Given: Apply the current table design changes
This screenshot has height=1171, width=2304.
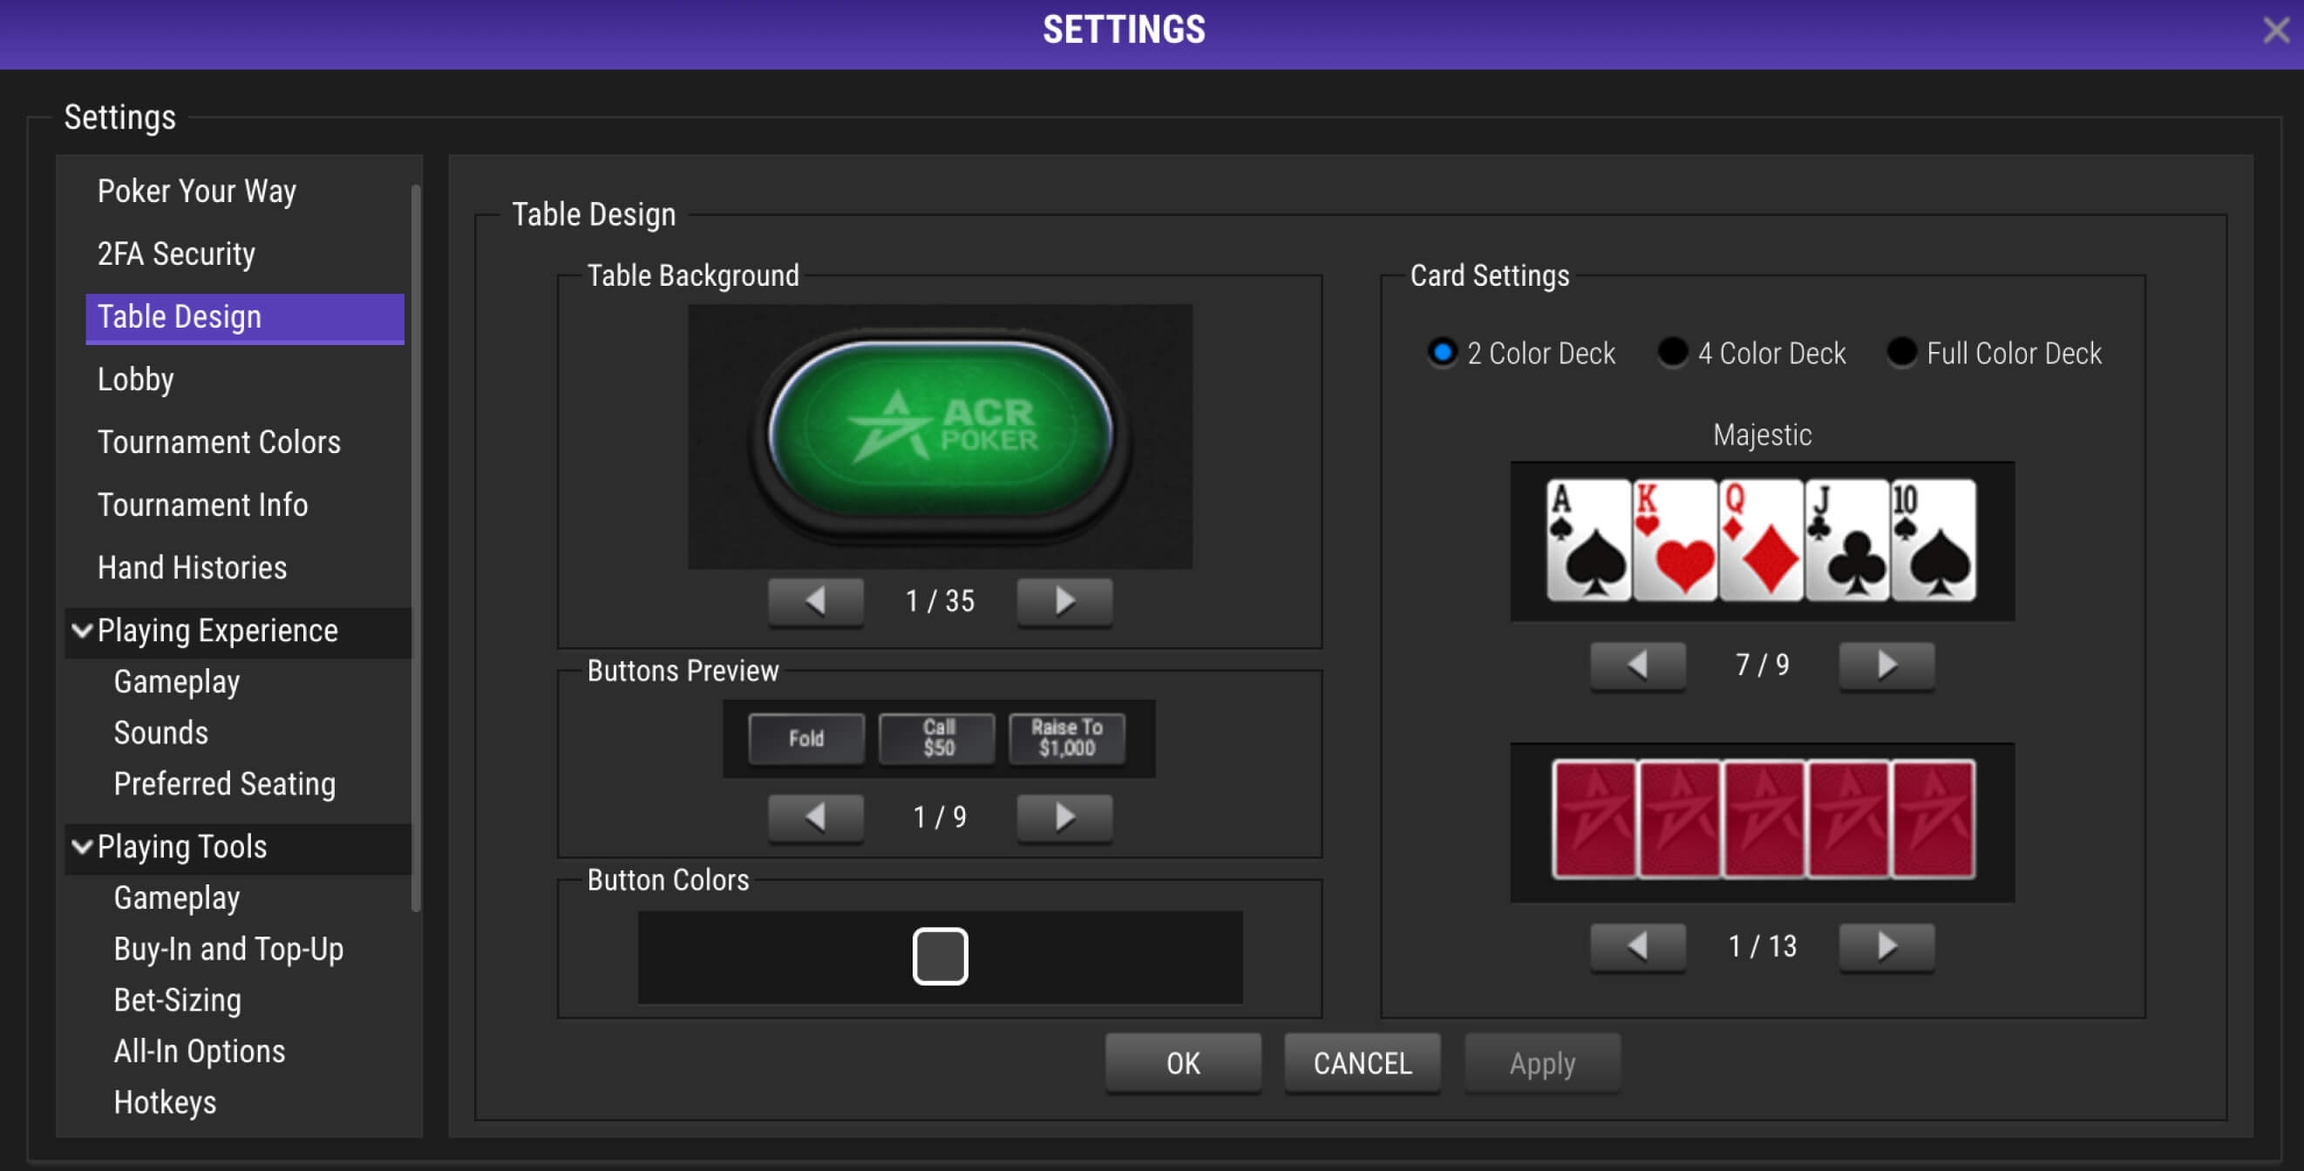Looking at the screenshot, I should tap(1541, 1063).
